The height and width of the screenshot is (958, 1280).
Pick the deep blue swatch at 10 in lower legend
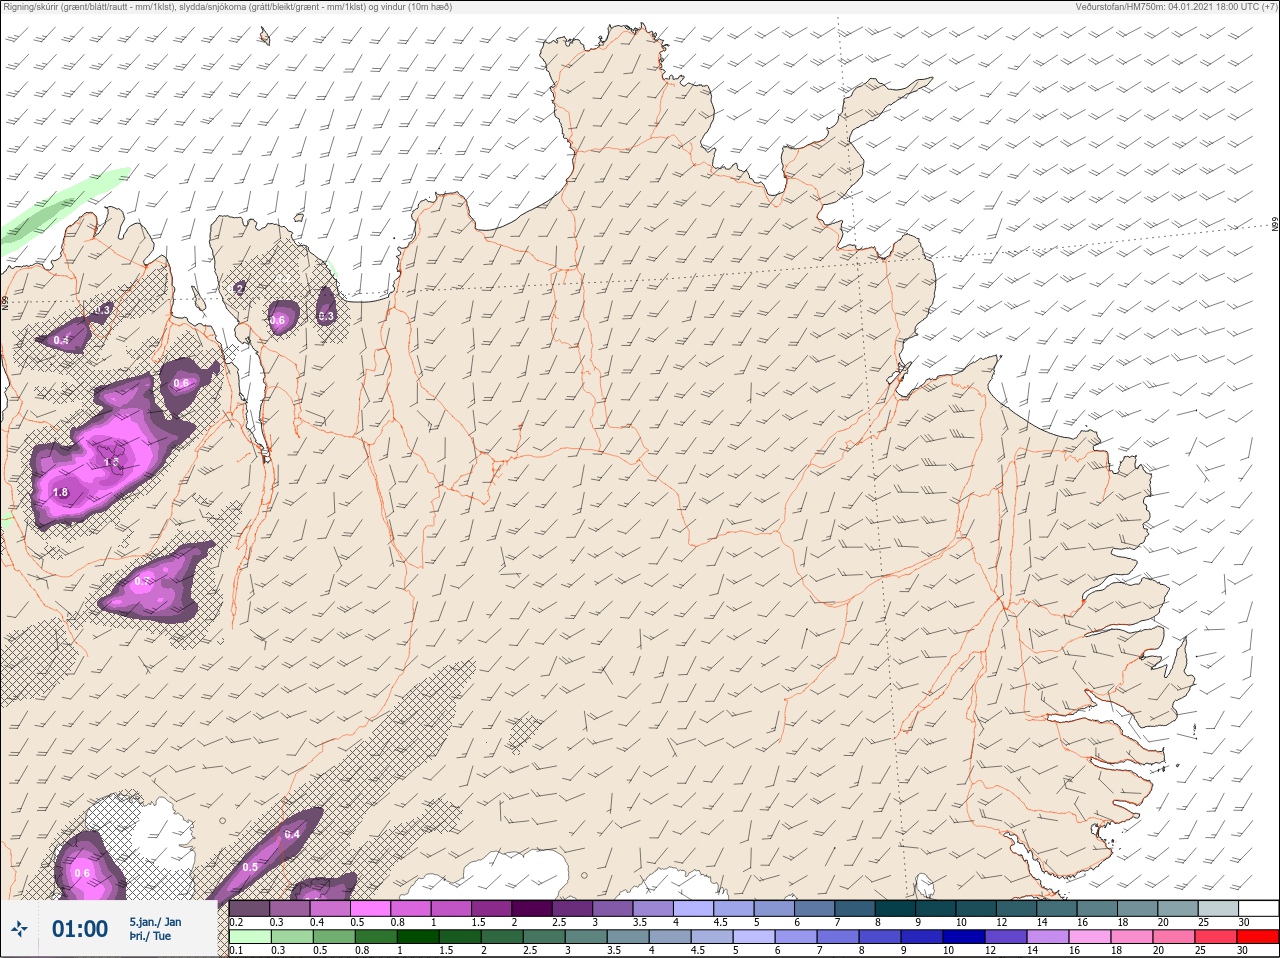click(965, 937)
